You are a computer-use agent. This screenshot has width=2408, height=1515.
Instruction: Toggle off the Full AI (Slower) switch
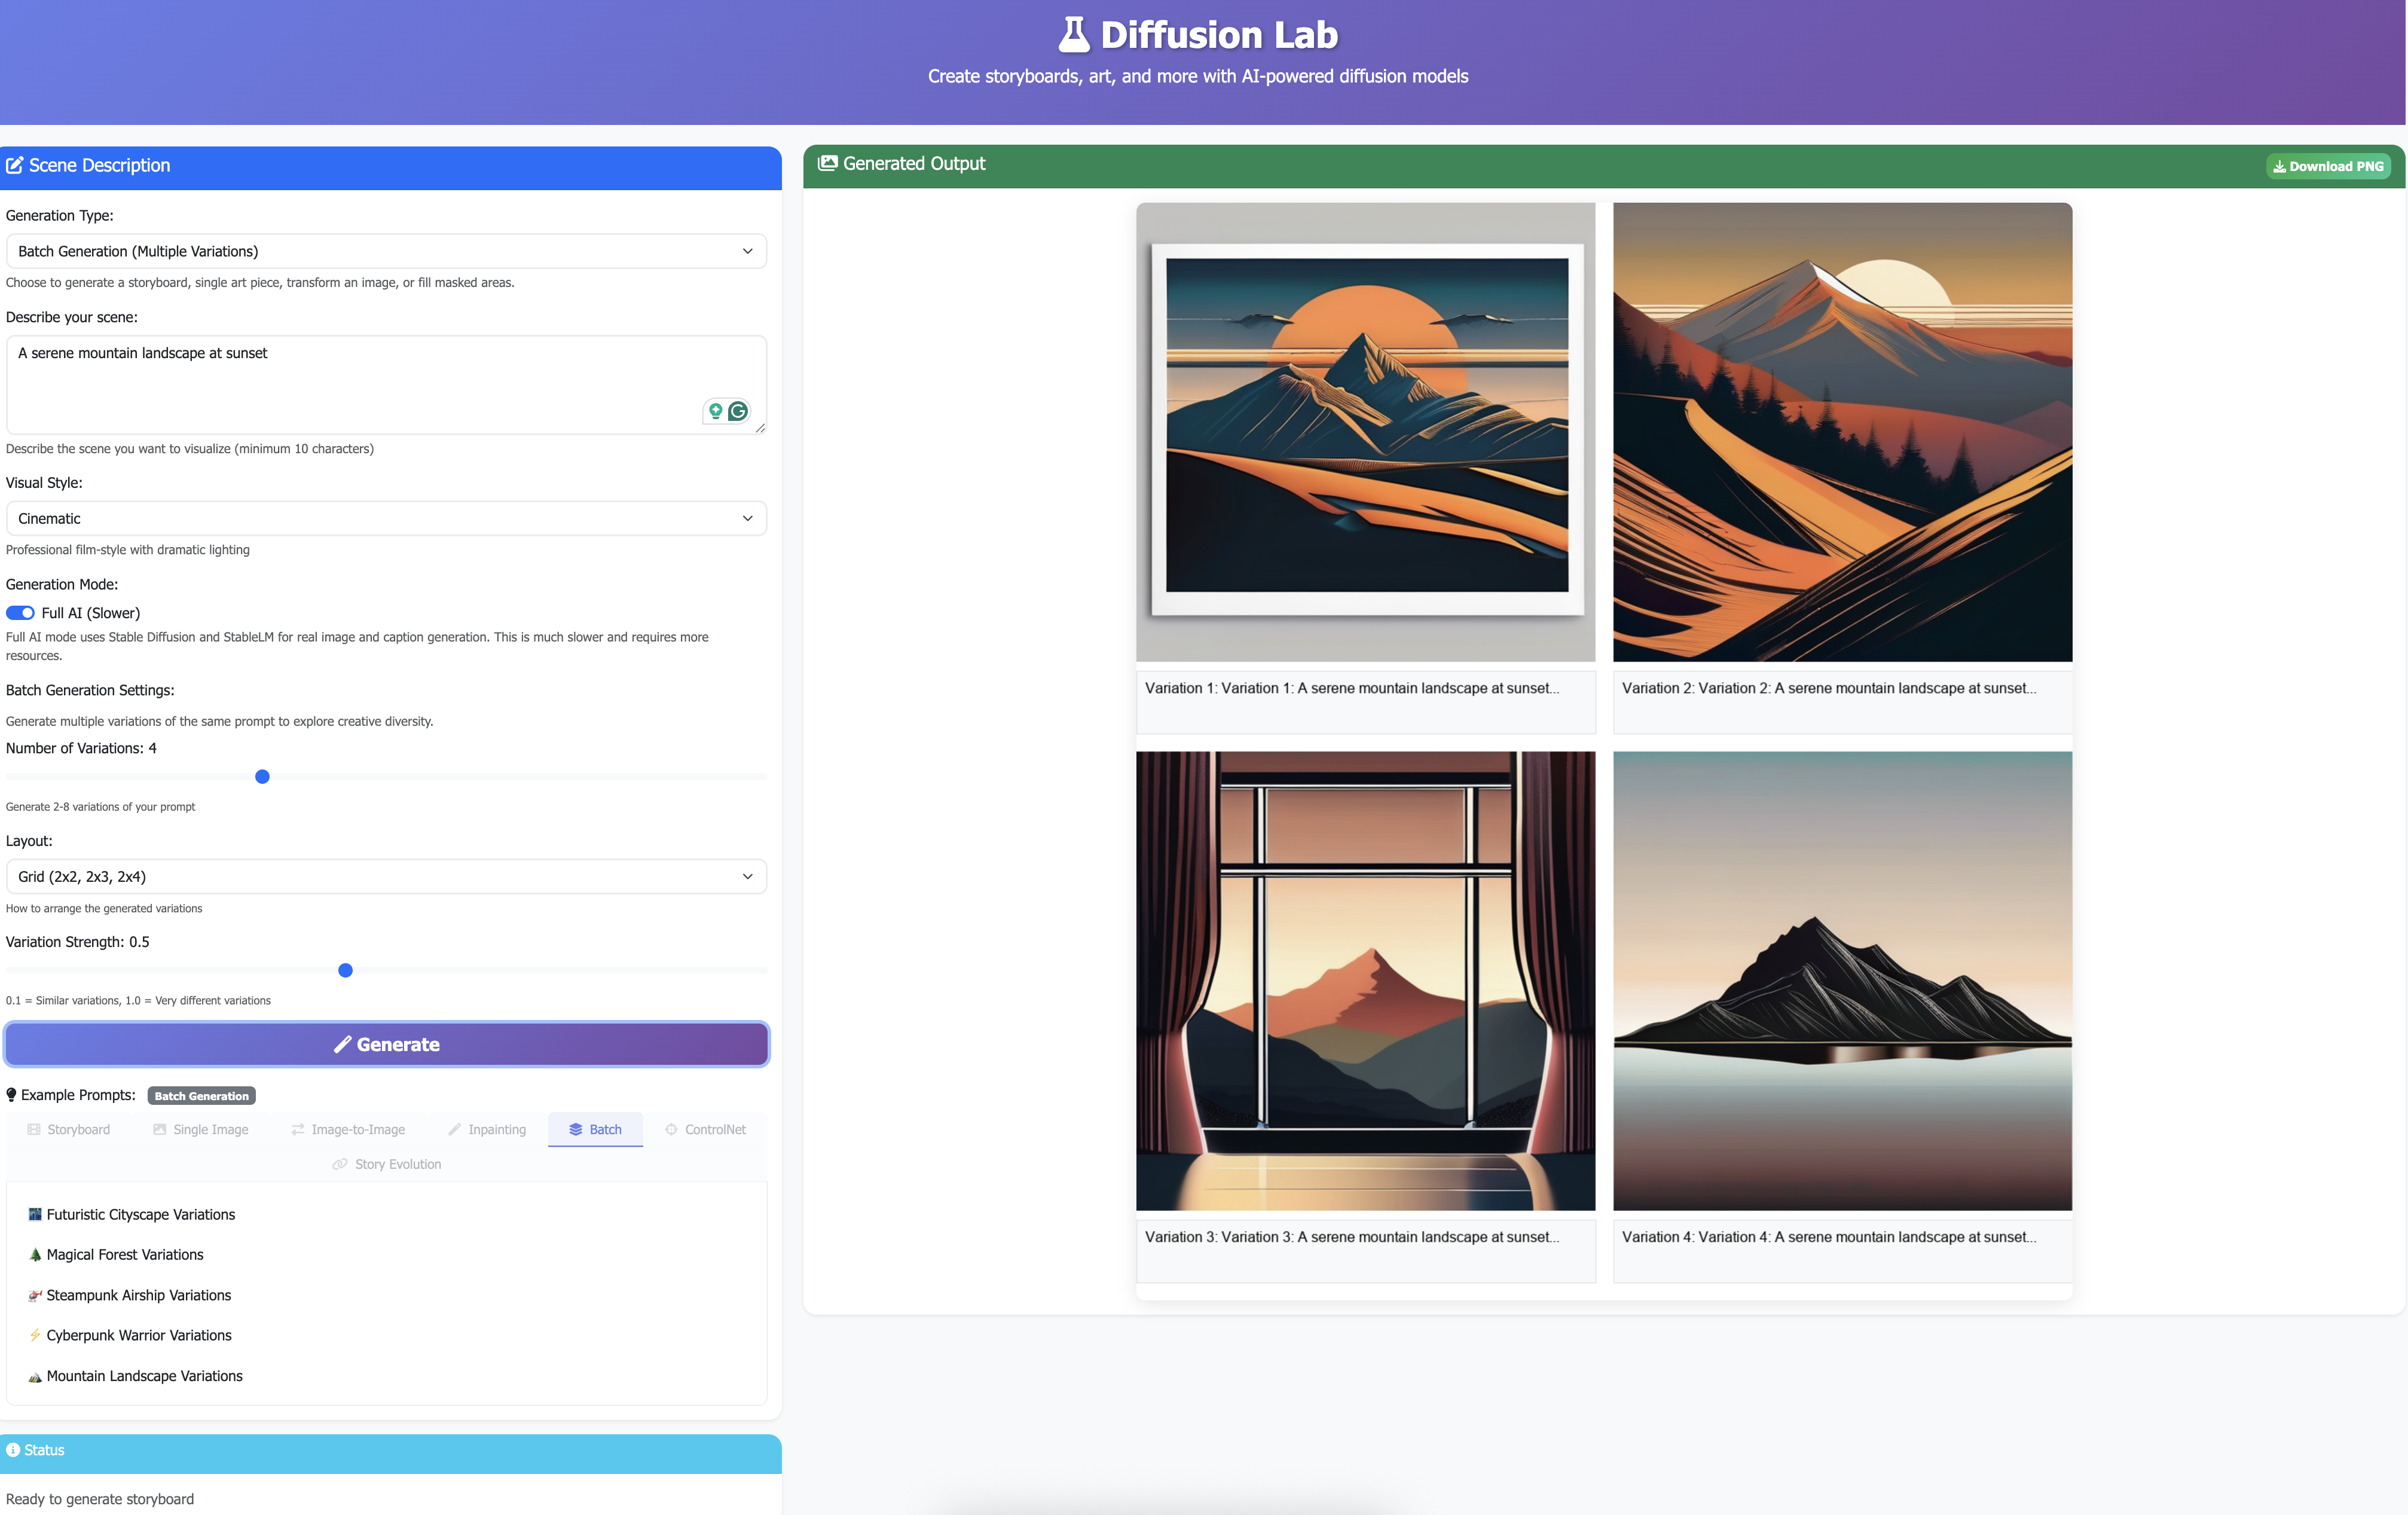20,613
